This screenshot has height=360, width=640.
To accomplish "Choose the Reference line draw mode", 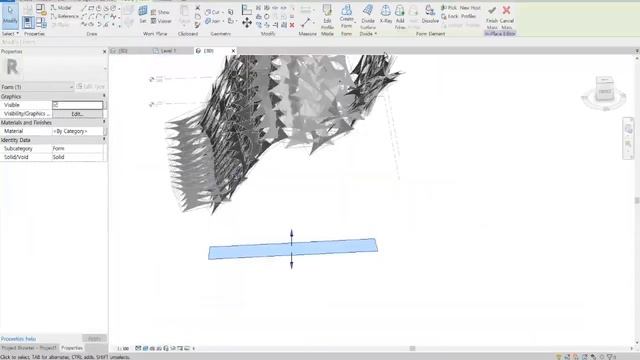I will point(64,16).
